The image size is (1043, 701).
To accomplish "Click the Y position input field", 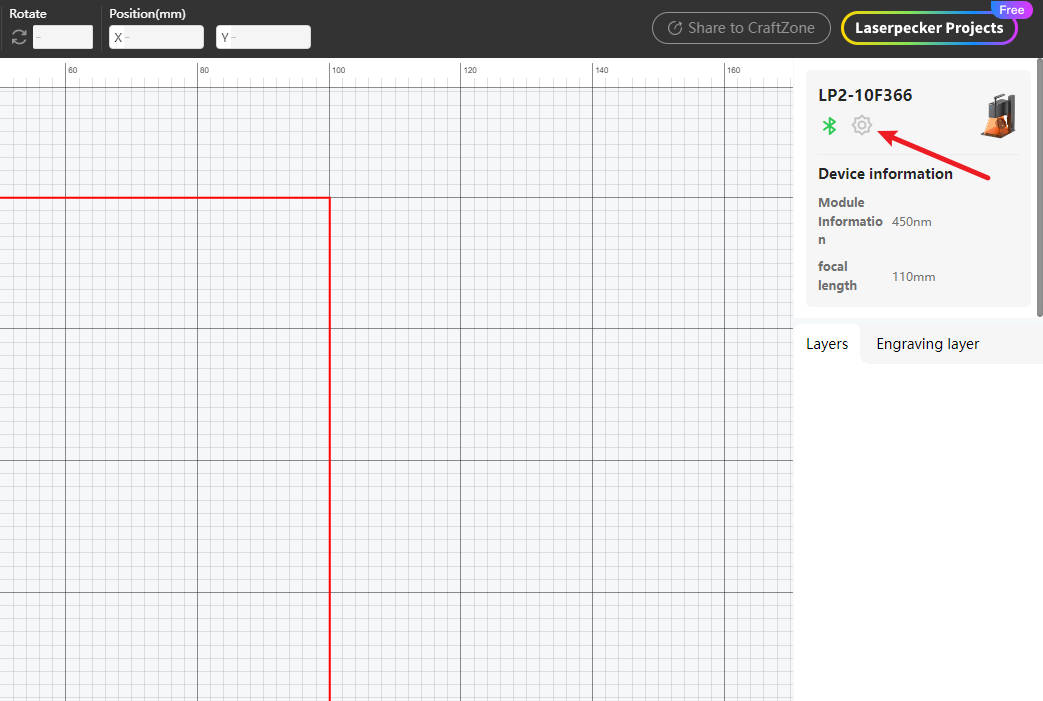I will [x=263, y=38].
